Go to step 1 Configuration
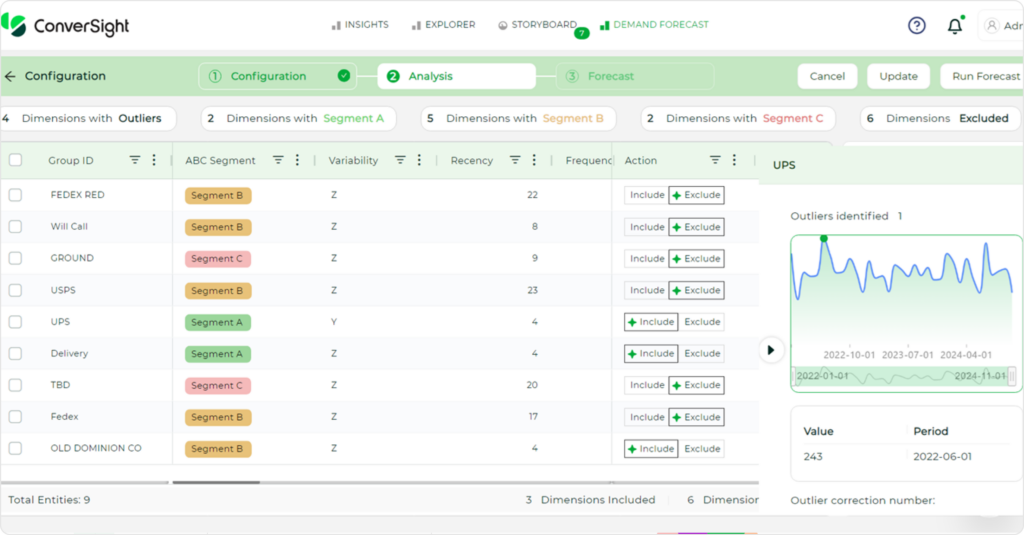The image size is (1024, 535). [278, 76]
